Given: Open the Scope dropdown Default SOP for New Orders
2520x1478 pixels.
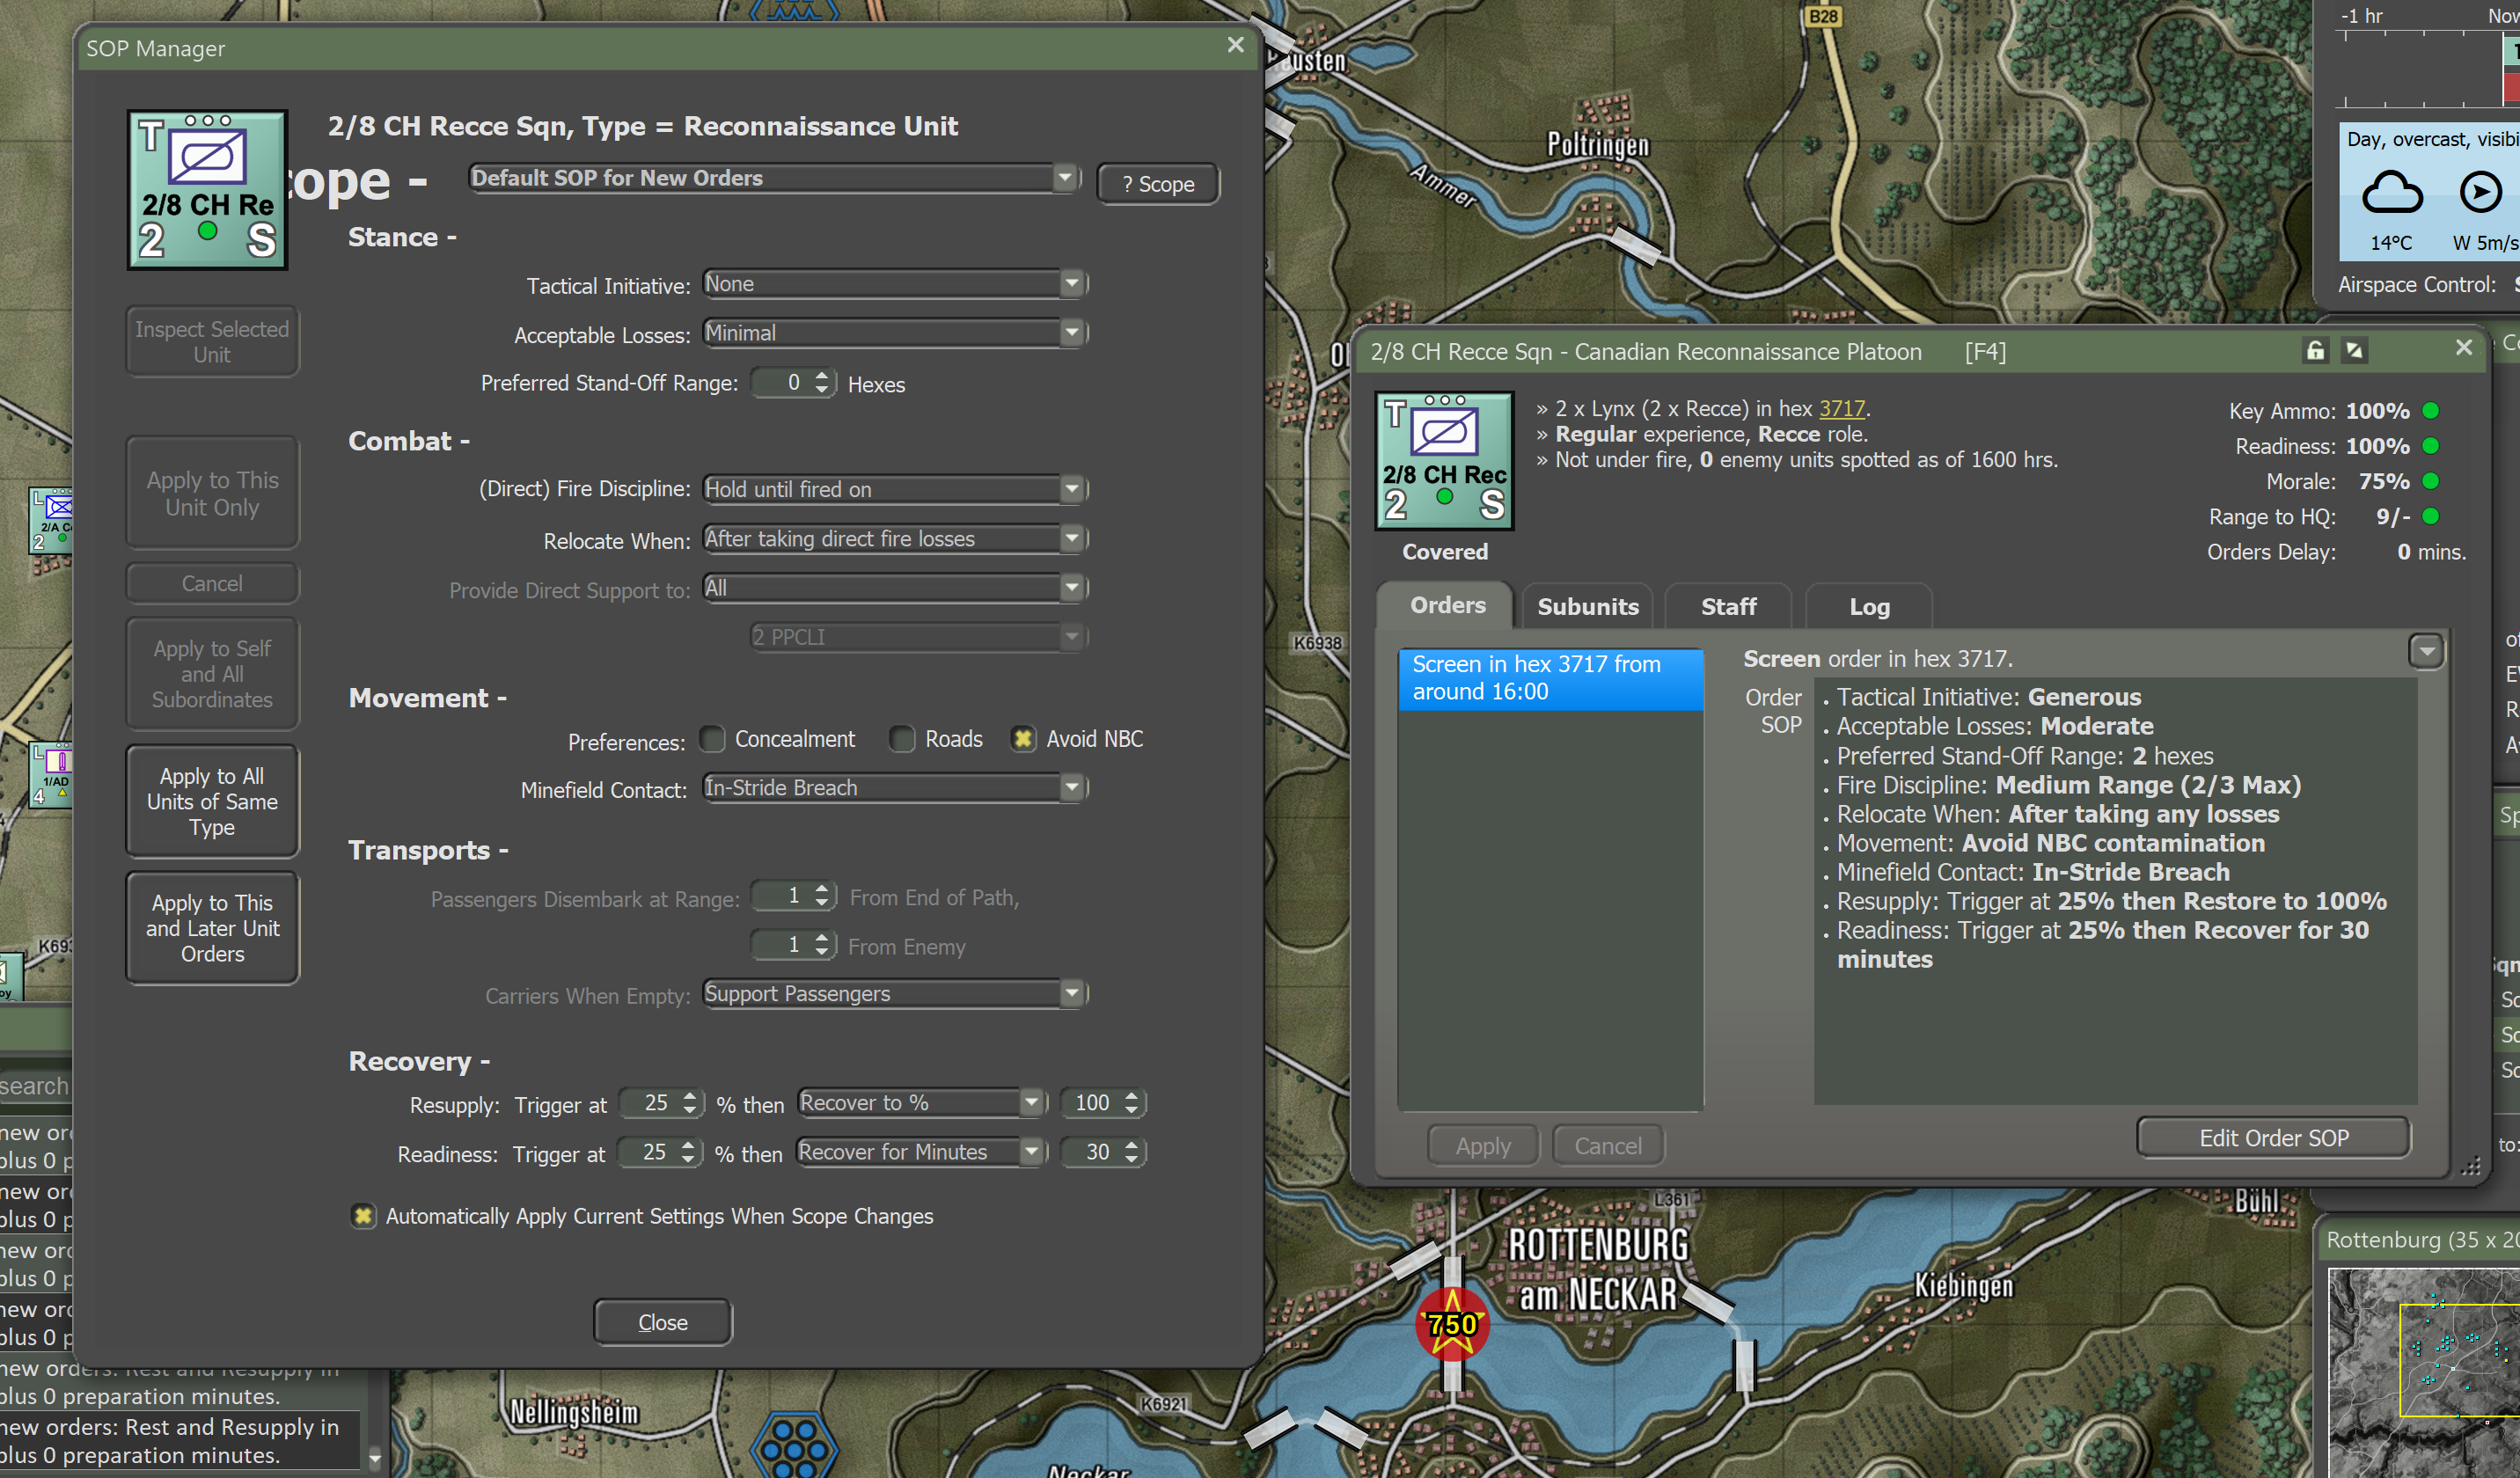Looking at the screenshot, I should click(x=775, y=178).
